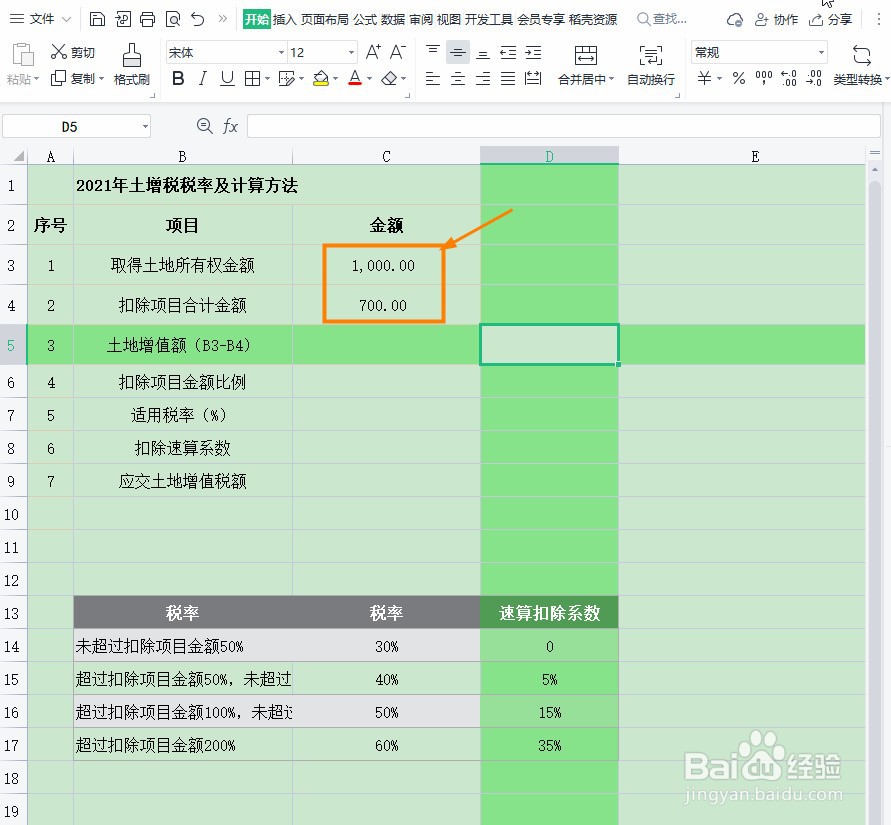Toggle italic formatting on
891x825 pixels.
[x=203, y=78]
